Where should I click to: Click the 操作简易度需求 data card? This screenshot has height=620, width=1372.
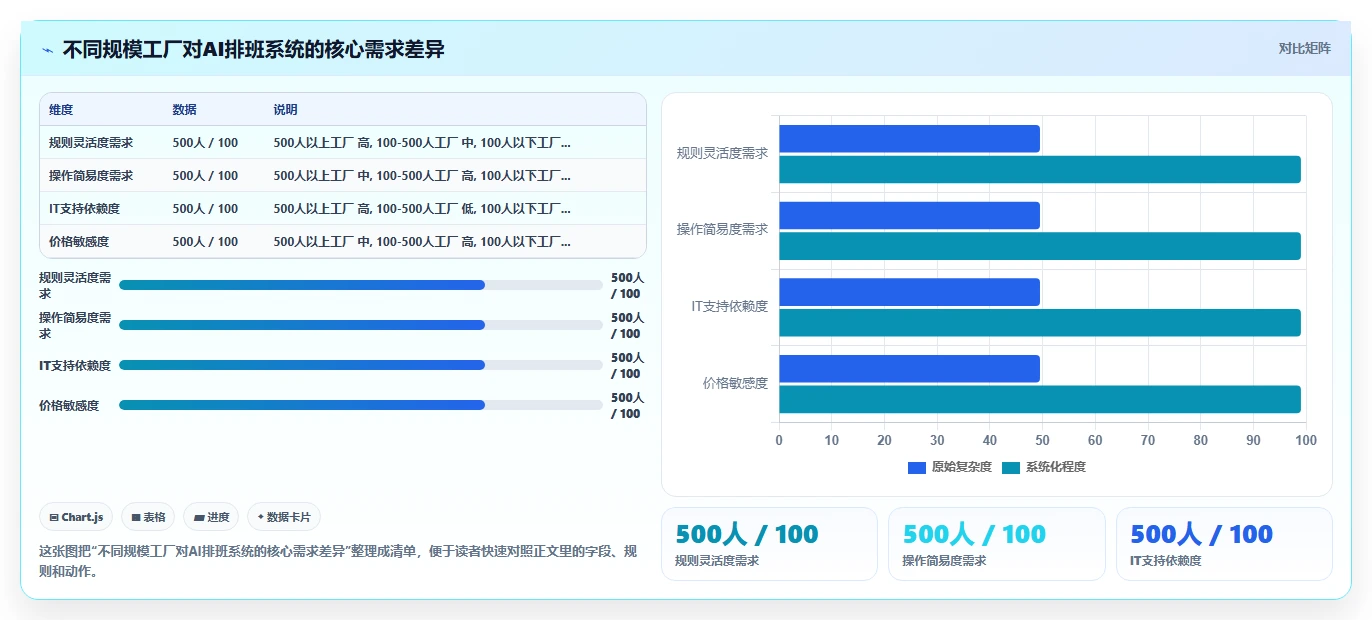[996, 544]
